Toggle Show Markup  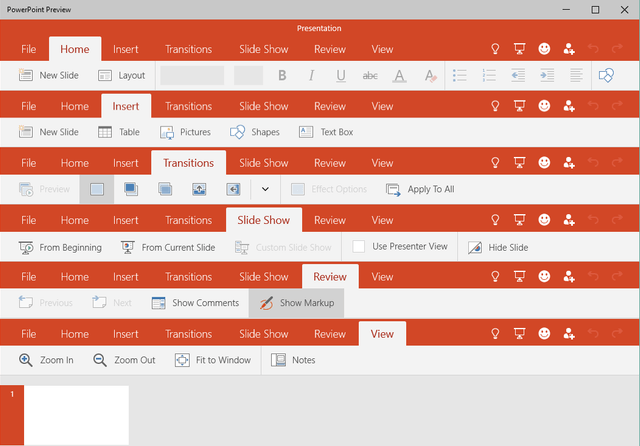pyautogui.click(x=296, y=303)
